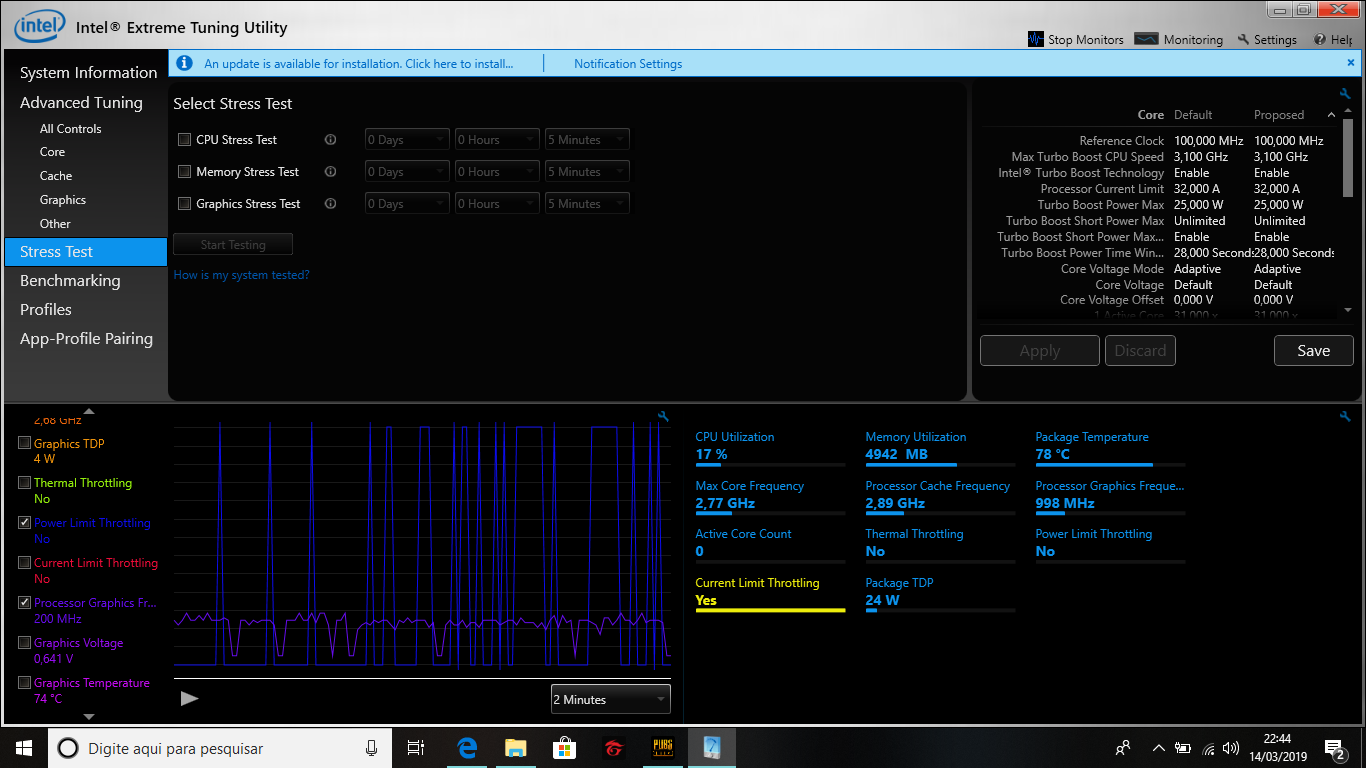Open wrench settings for the monitor graph

pyautogui.click(x=663, y=417)
